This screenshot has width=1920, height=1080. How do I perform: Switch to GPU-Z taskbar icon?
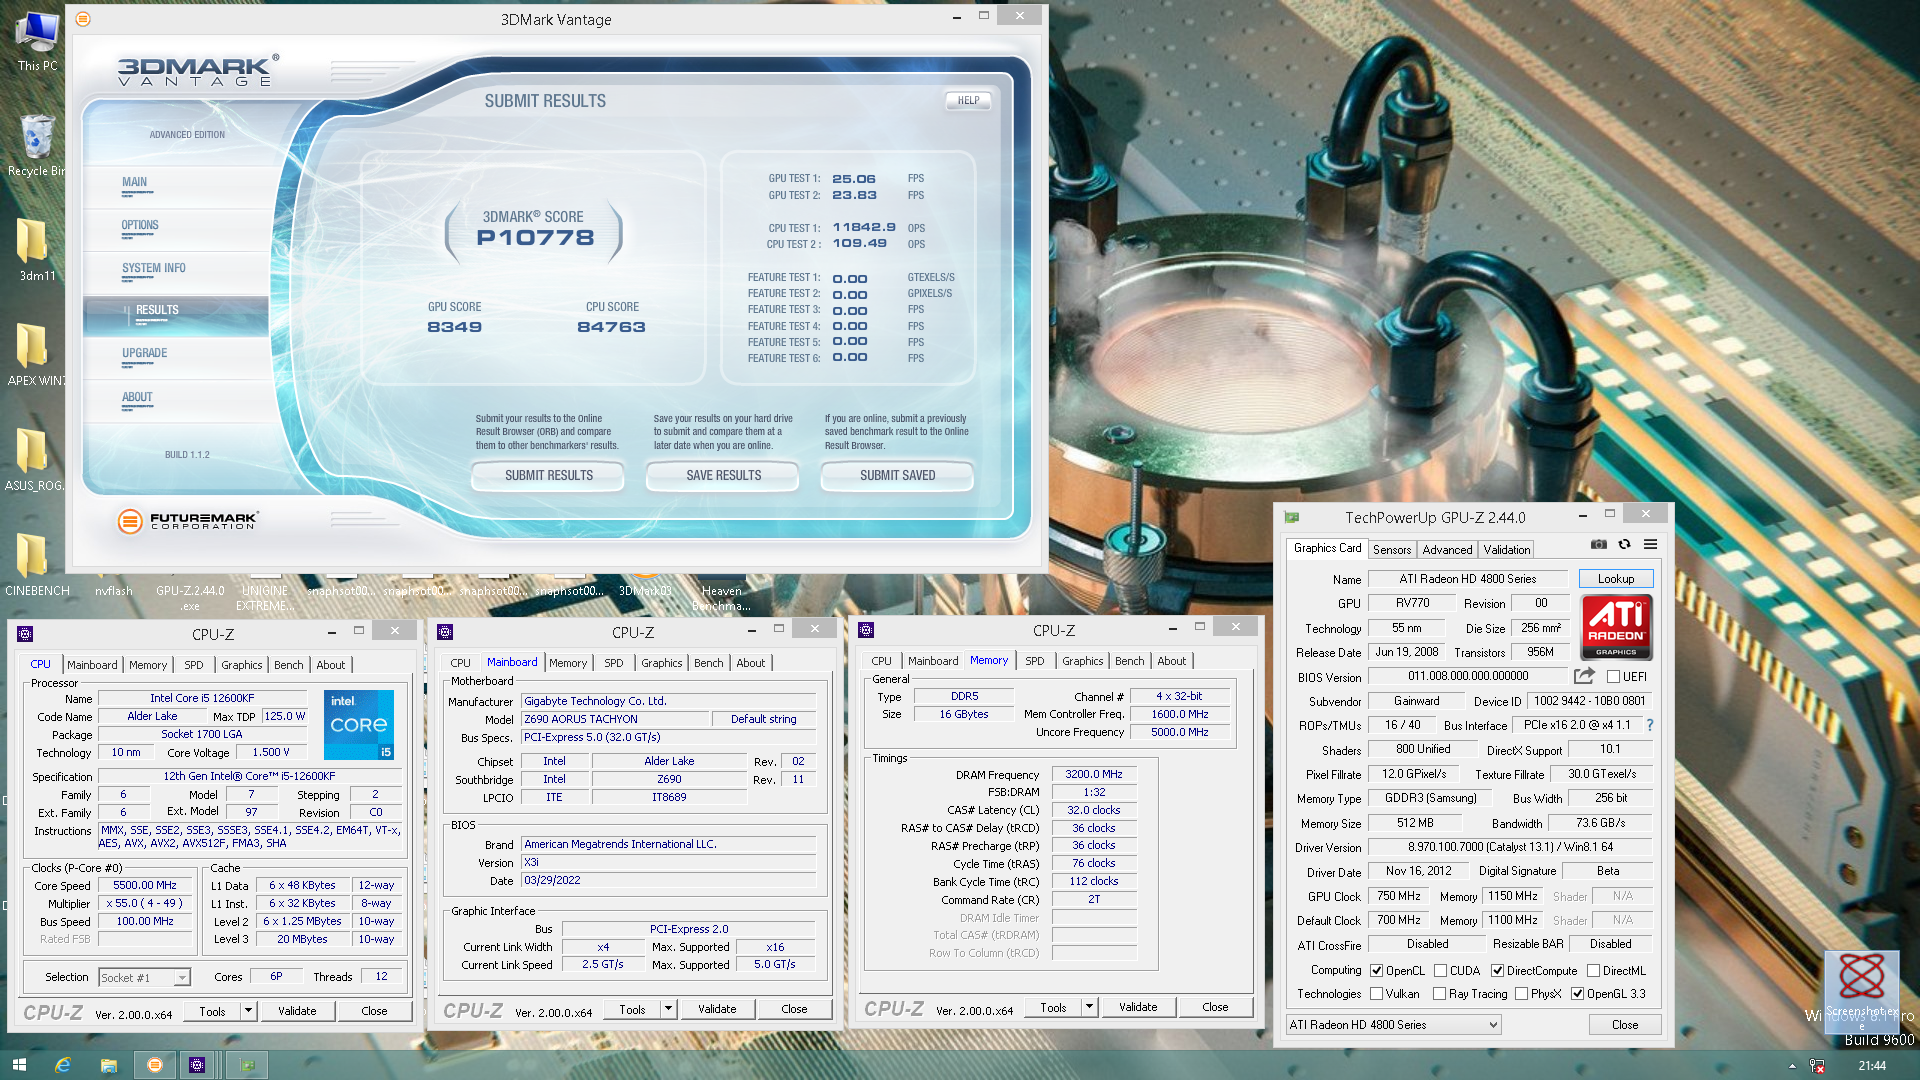[x=247, y=1065]
